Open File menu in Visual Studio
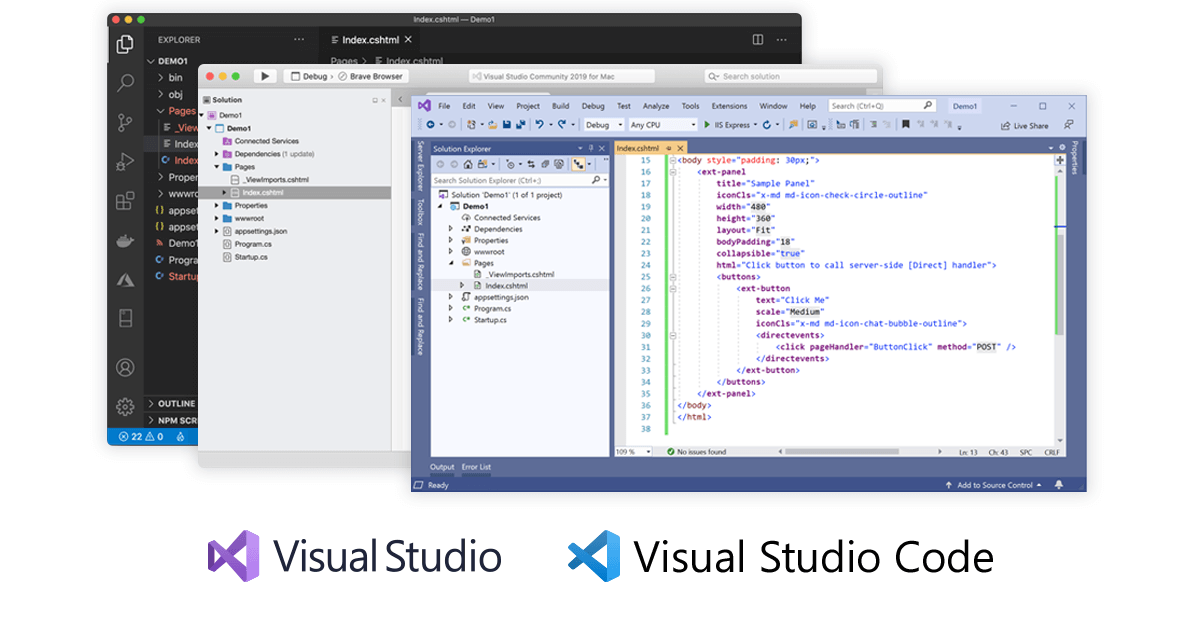The image size is (1200, 628). pos(444,105)
